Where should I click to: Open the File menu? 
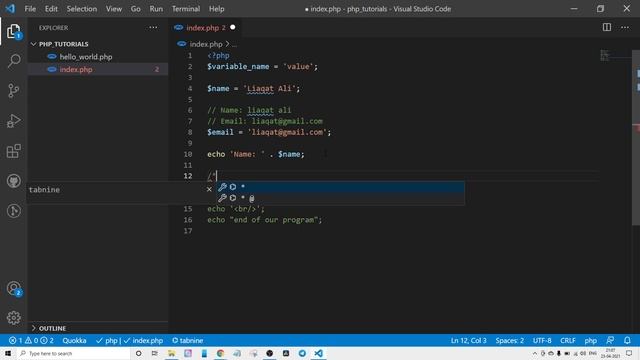[x=30, y=9]
